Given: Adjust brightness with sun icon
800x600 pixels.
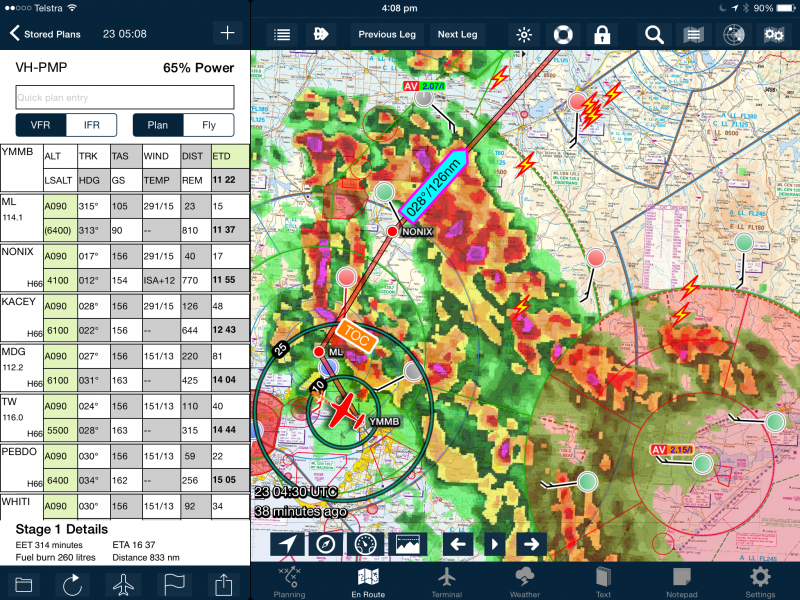Looking at the screenshot, I should coord(524,35).
